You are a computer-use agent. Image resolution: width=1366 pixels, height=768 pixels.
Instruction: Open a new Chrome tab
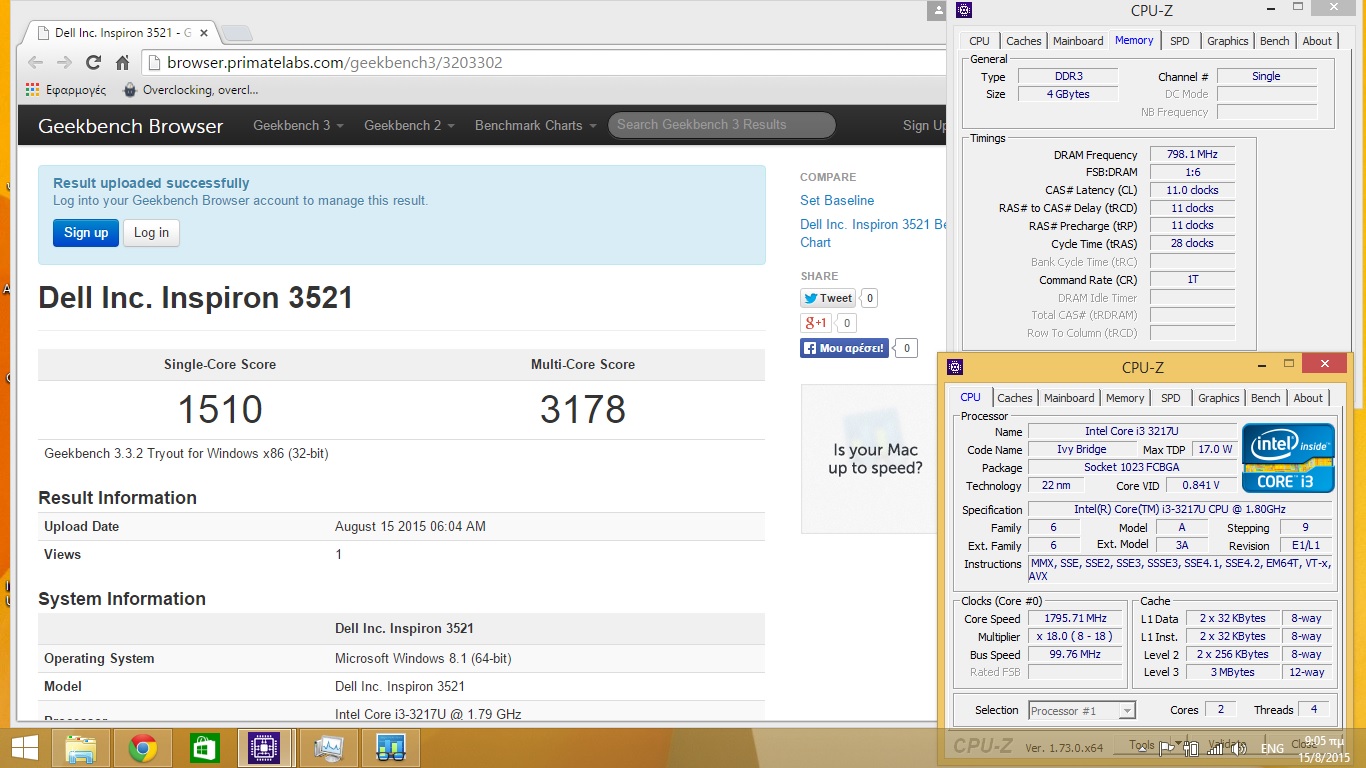[x=236, y=34]
